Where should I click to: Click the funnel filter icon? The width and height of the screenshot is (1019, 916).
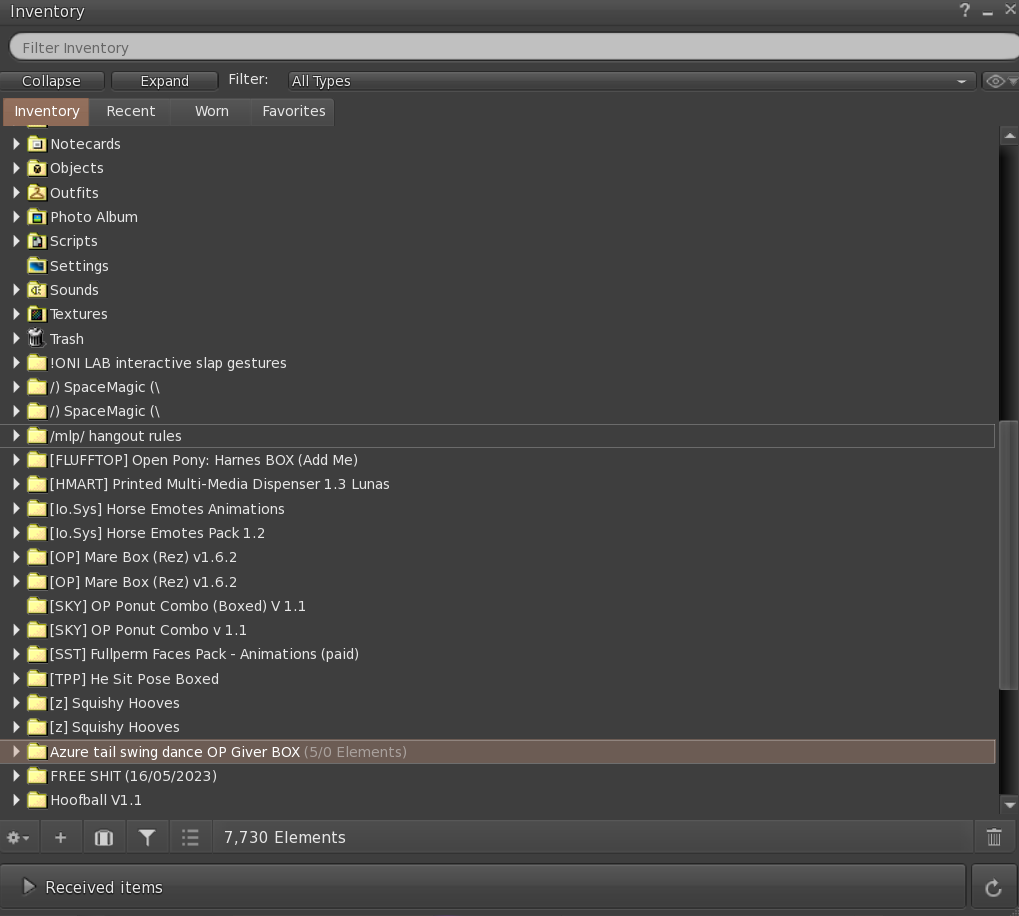click(147, 837)
